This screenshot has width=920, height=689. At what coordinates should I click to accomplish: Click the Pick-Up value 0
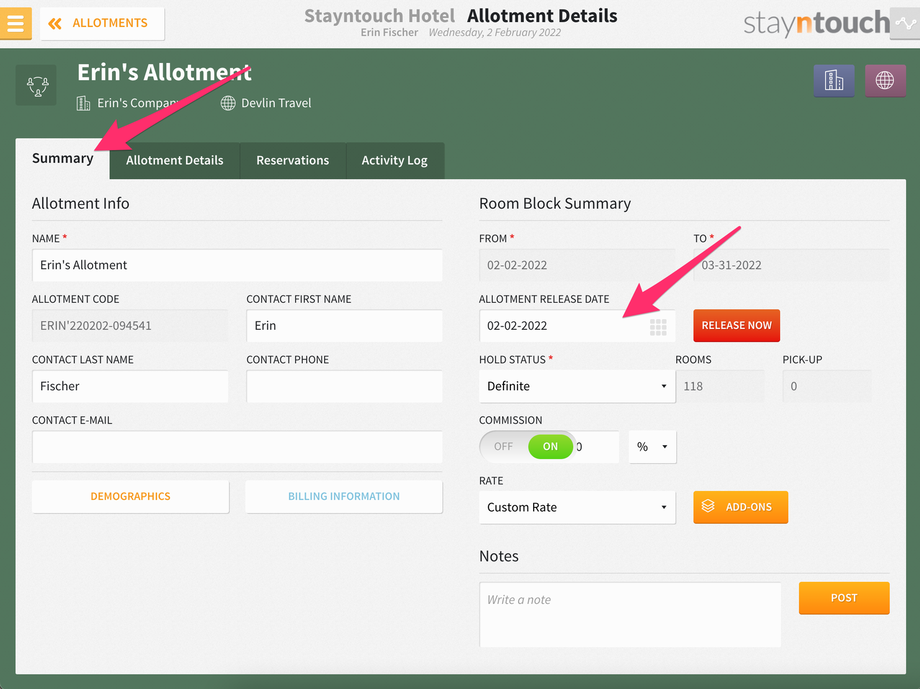827,386
